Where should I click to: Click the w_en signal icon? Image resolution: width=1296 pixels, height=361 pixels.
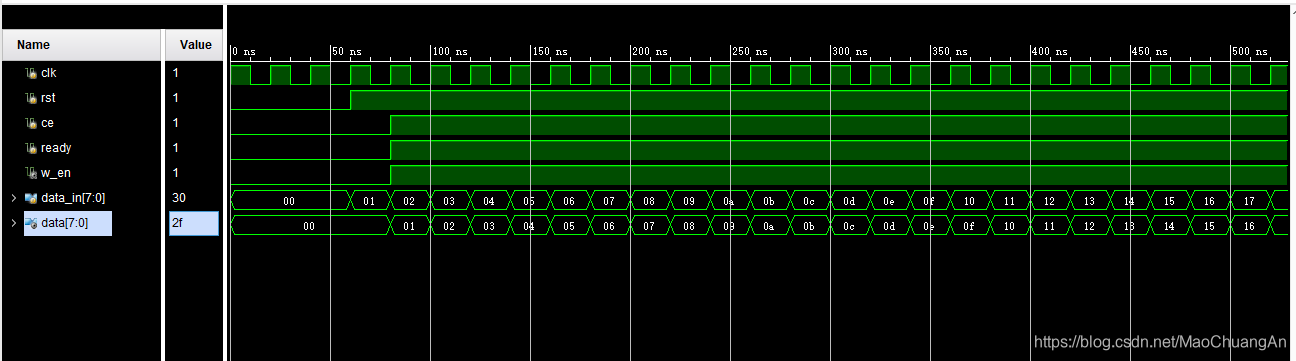[30, 173]
